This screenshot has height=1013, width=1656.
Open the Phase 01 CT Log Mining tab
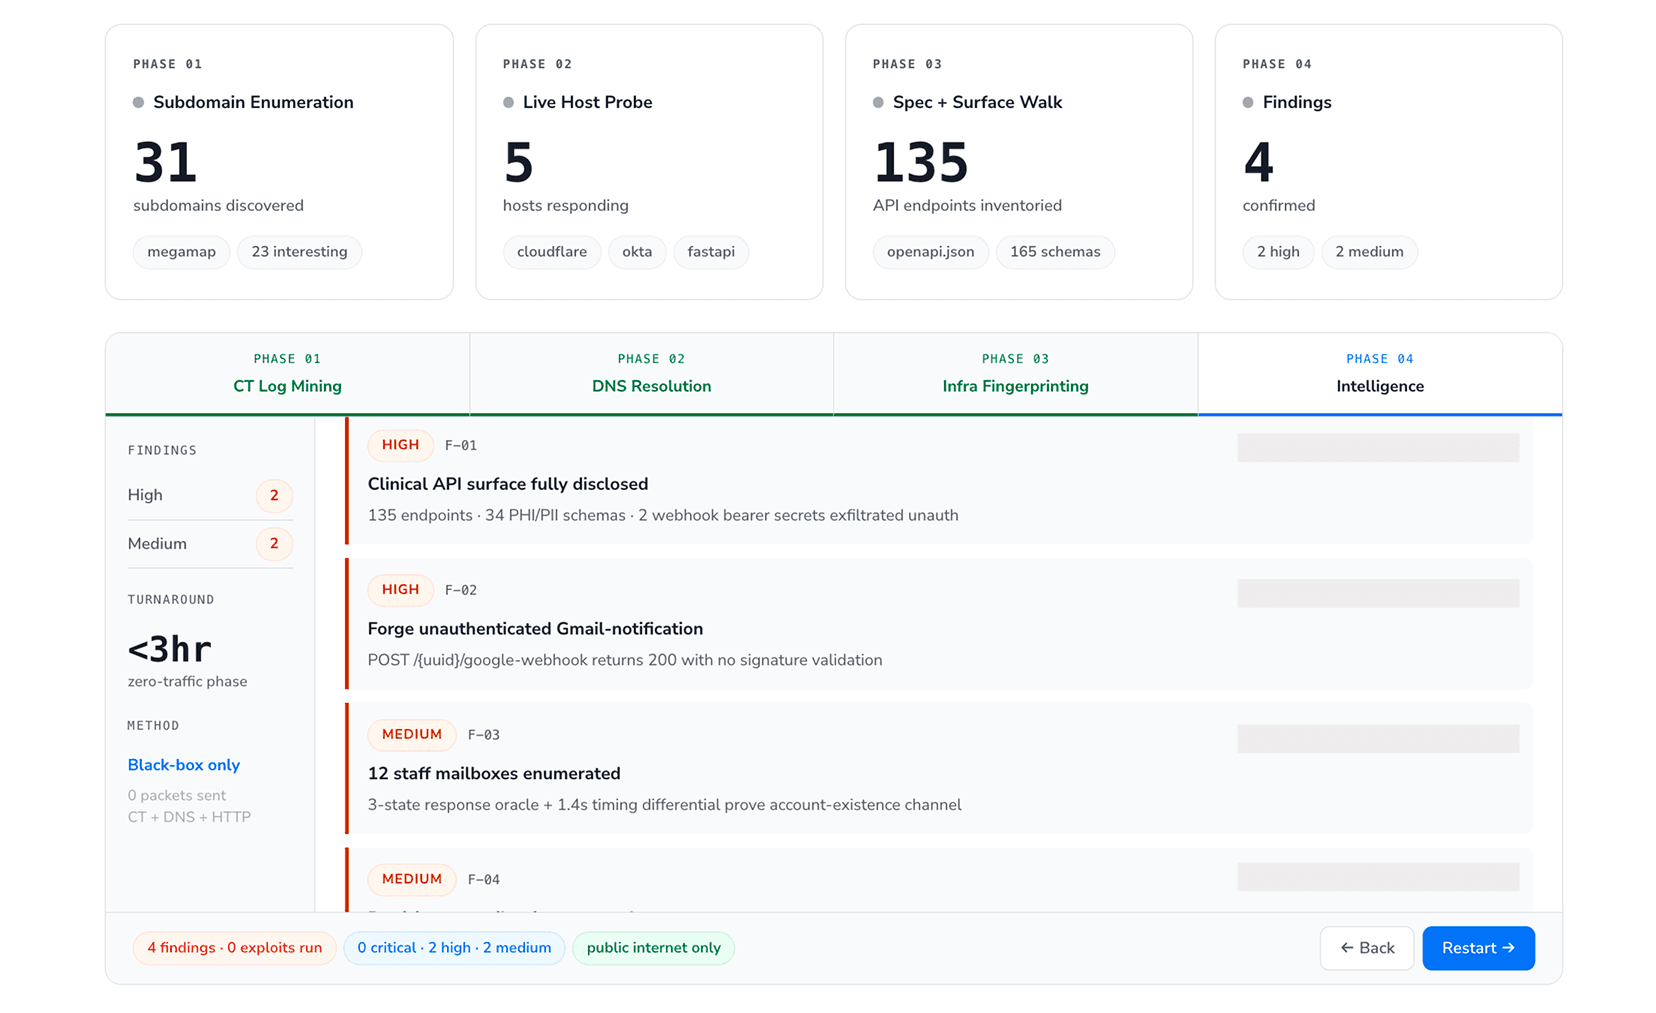287,373
